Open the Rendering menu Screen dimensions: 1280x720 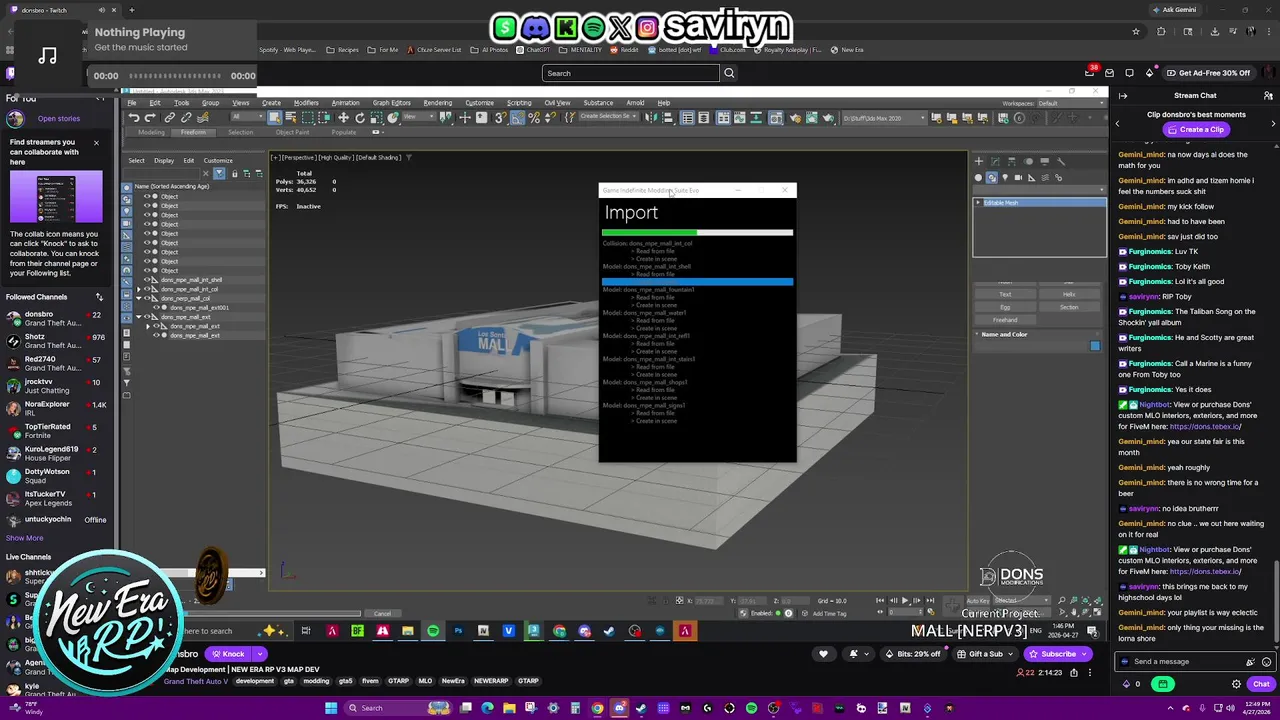pyautogui.click(x=437, y=103)
